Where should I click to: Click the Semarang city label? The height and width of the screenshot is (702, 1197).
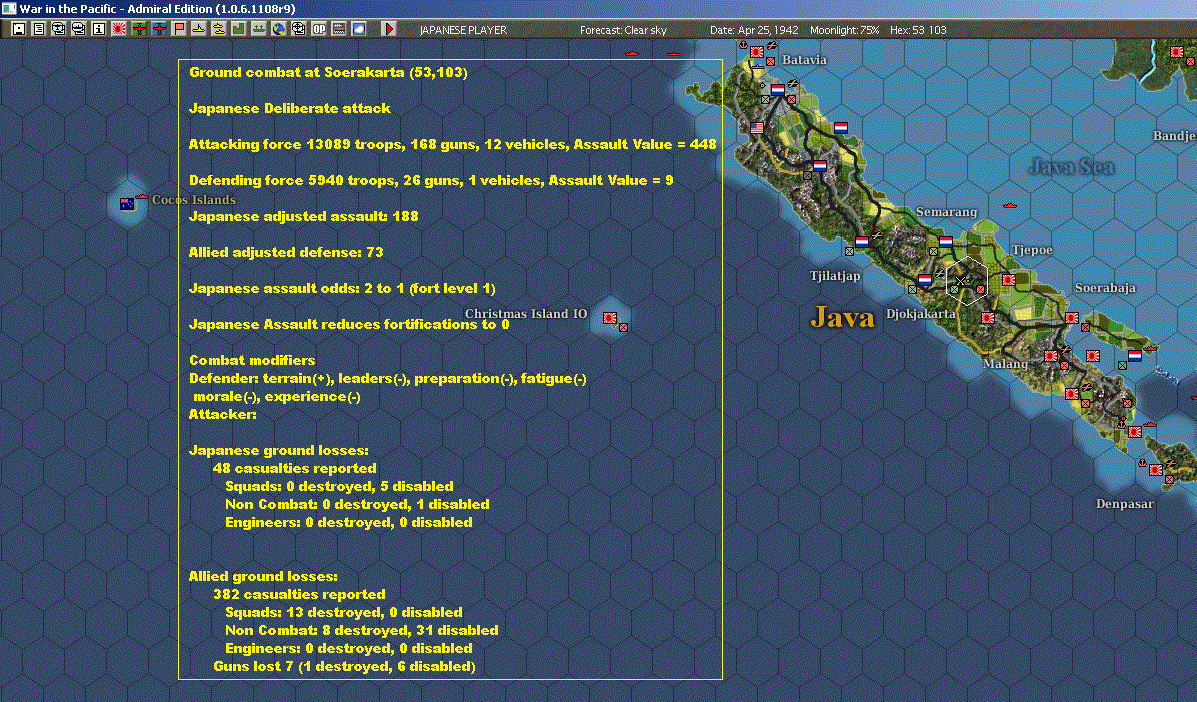coord(946,211)
